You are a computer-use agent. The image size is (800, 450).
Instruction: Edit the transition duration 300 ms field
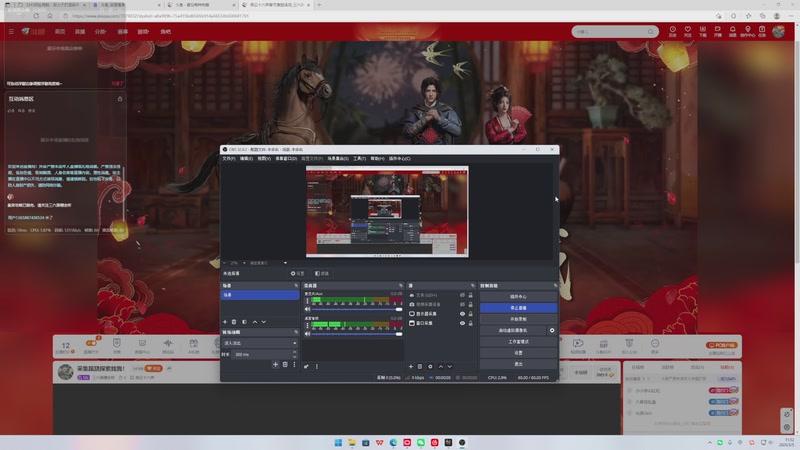[x=262, y=354]
